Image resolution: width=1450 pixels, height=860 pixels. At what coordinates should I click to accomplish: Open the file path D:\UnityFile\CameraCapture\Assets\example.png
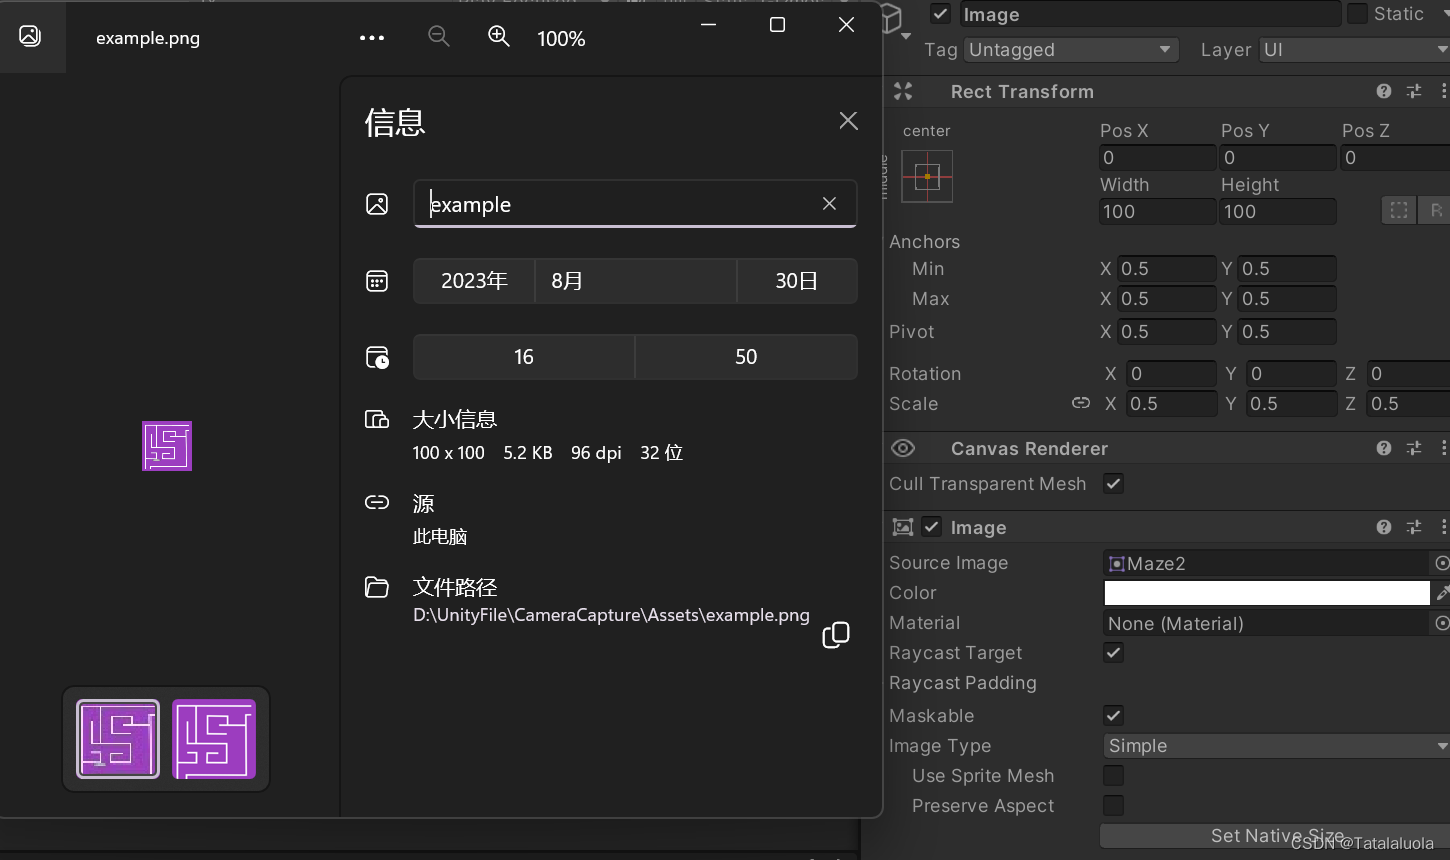pyautogui.click(x=611, y=615)
